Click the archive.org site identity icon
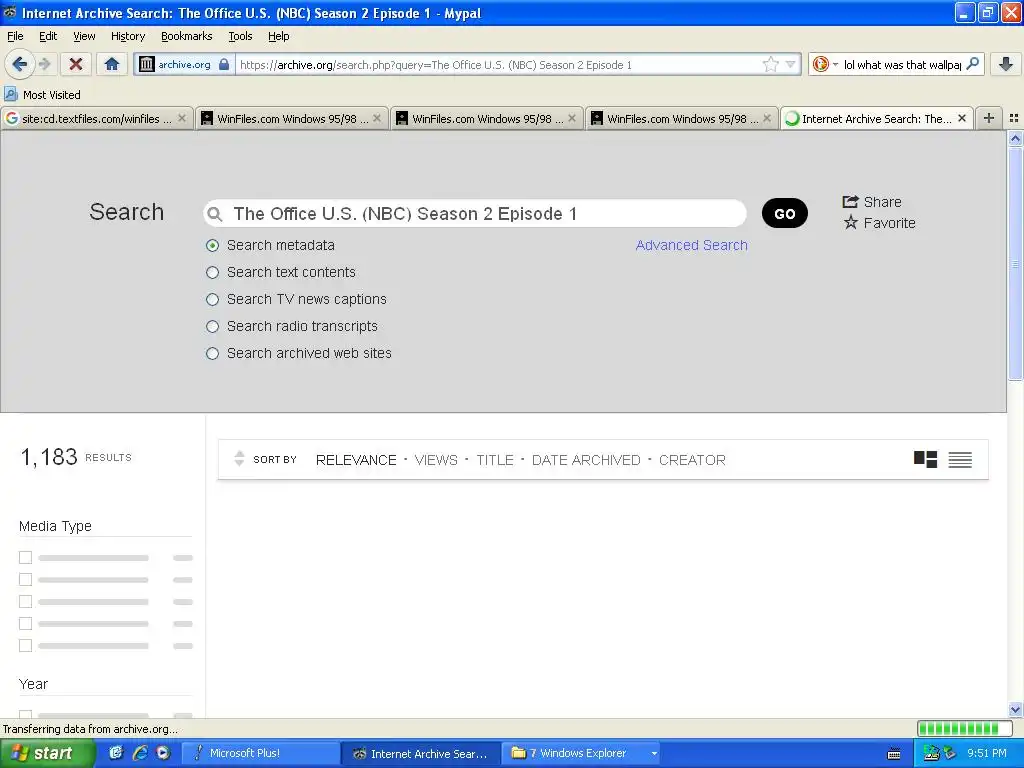The height and width of the screenshot is (768, 1024). [x=147, y=64]
